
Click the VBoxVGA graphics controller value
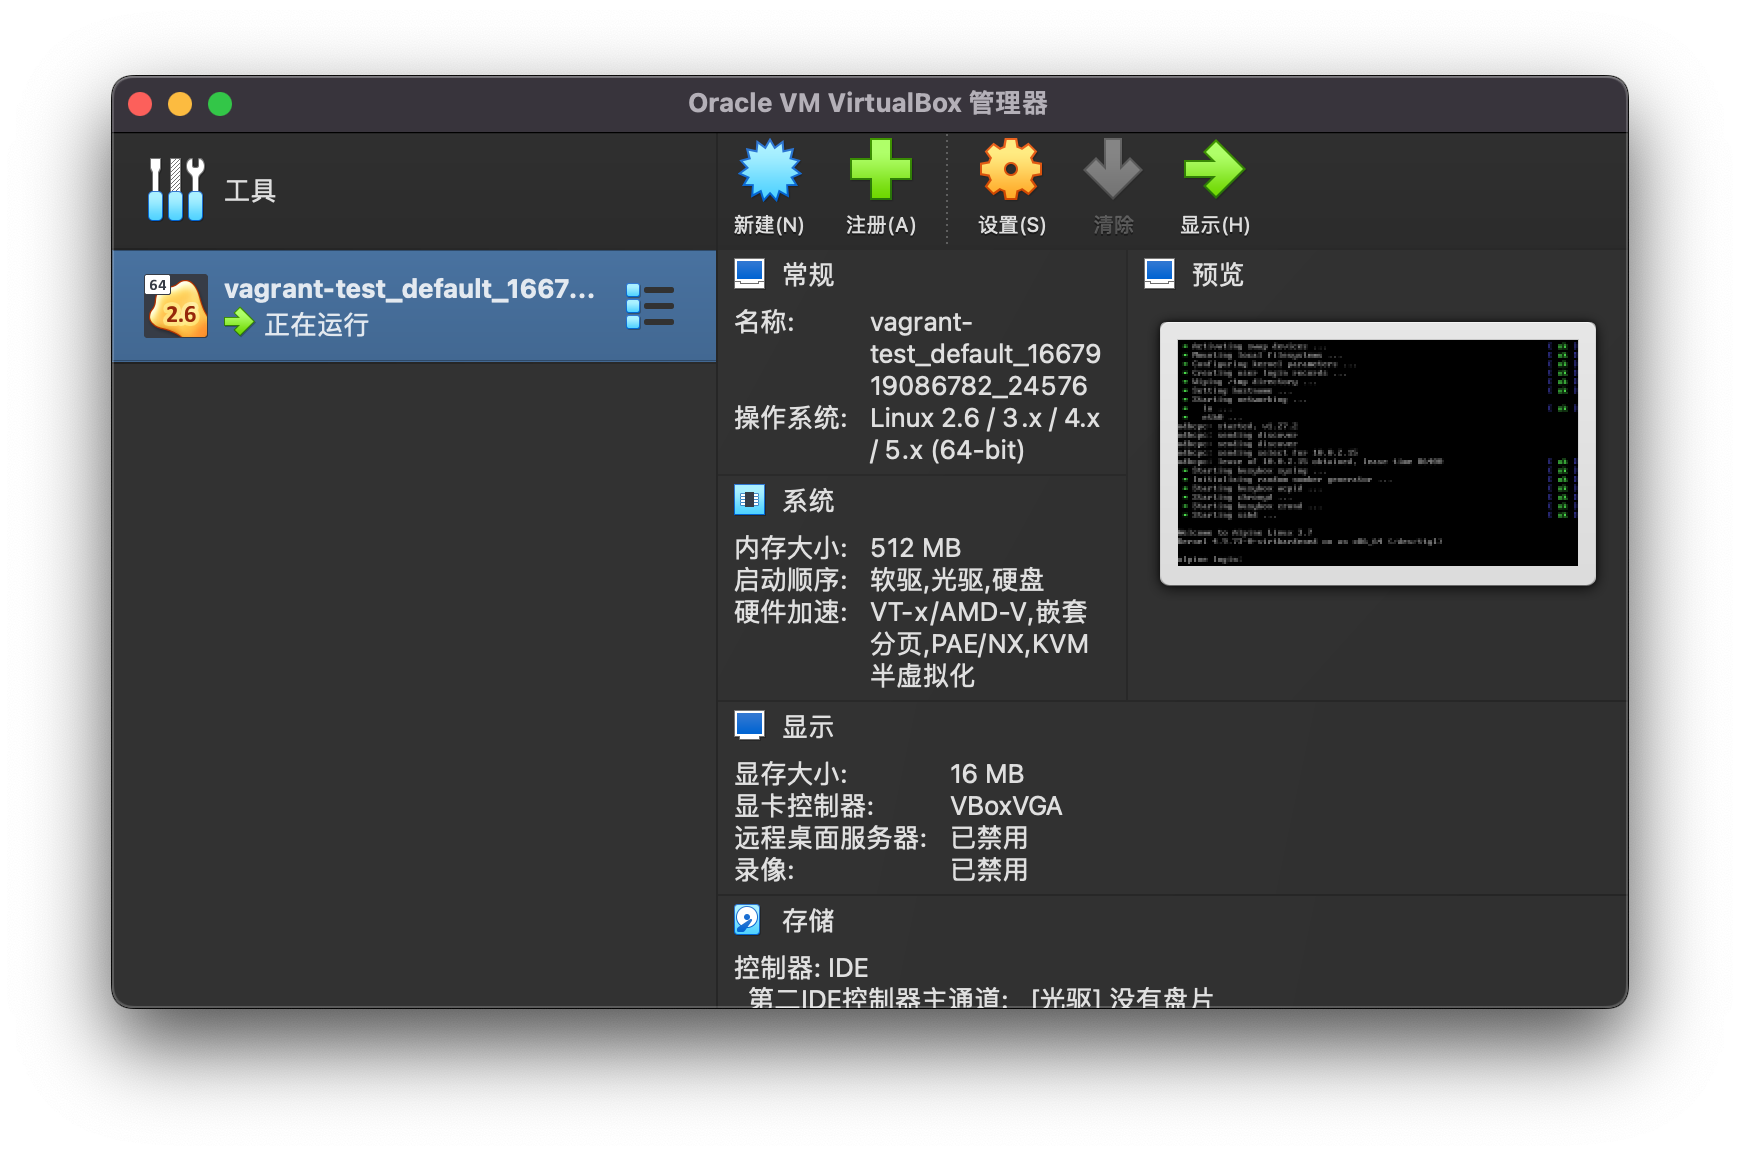(x=1006, y=806)
